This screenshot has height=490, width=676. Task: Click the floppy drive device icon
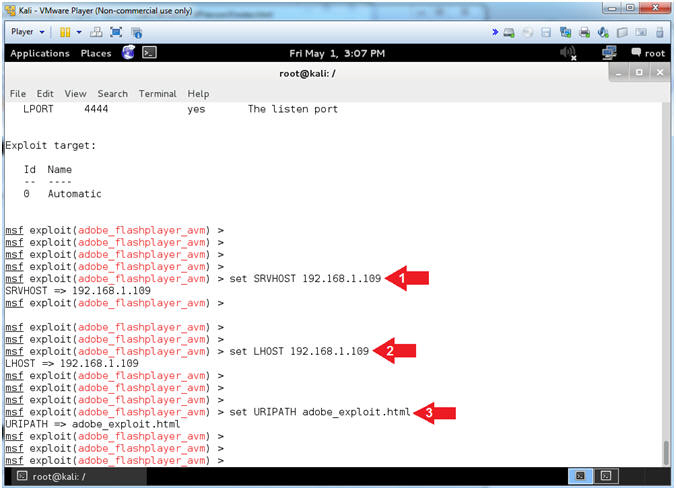coord(546,32)
